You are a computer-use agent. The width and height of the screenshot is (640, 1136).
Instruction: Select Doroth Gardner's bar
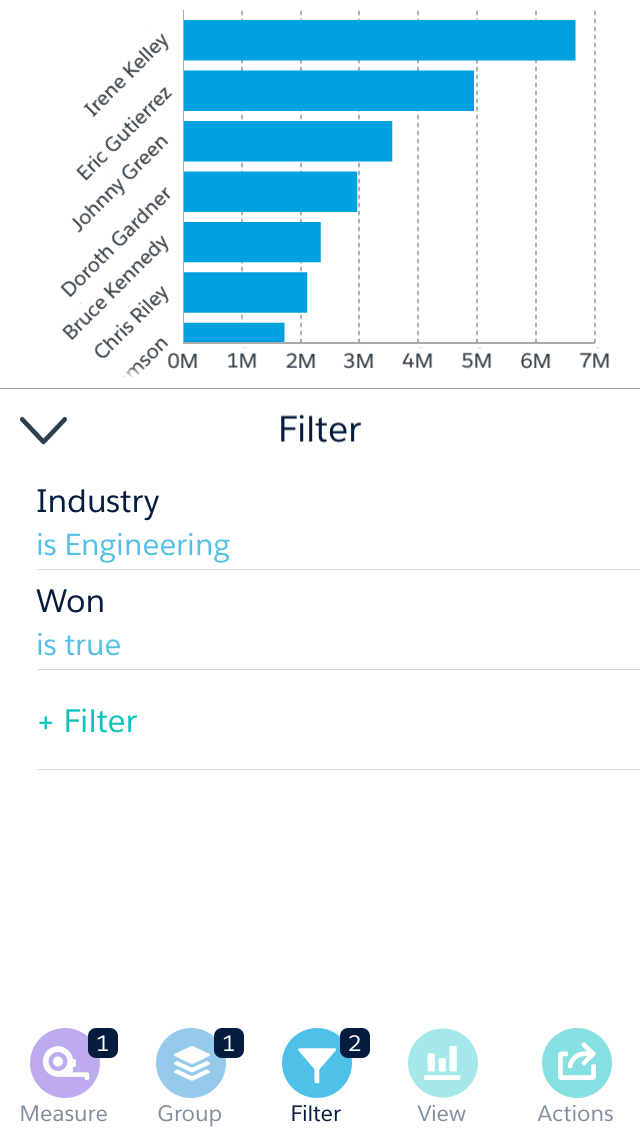pyautogui.click(x=270, y=191)
